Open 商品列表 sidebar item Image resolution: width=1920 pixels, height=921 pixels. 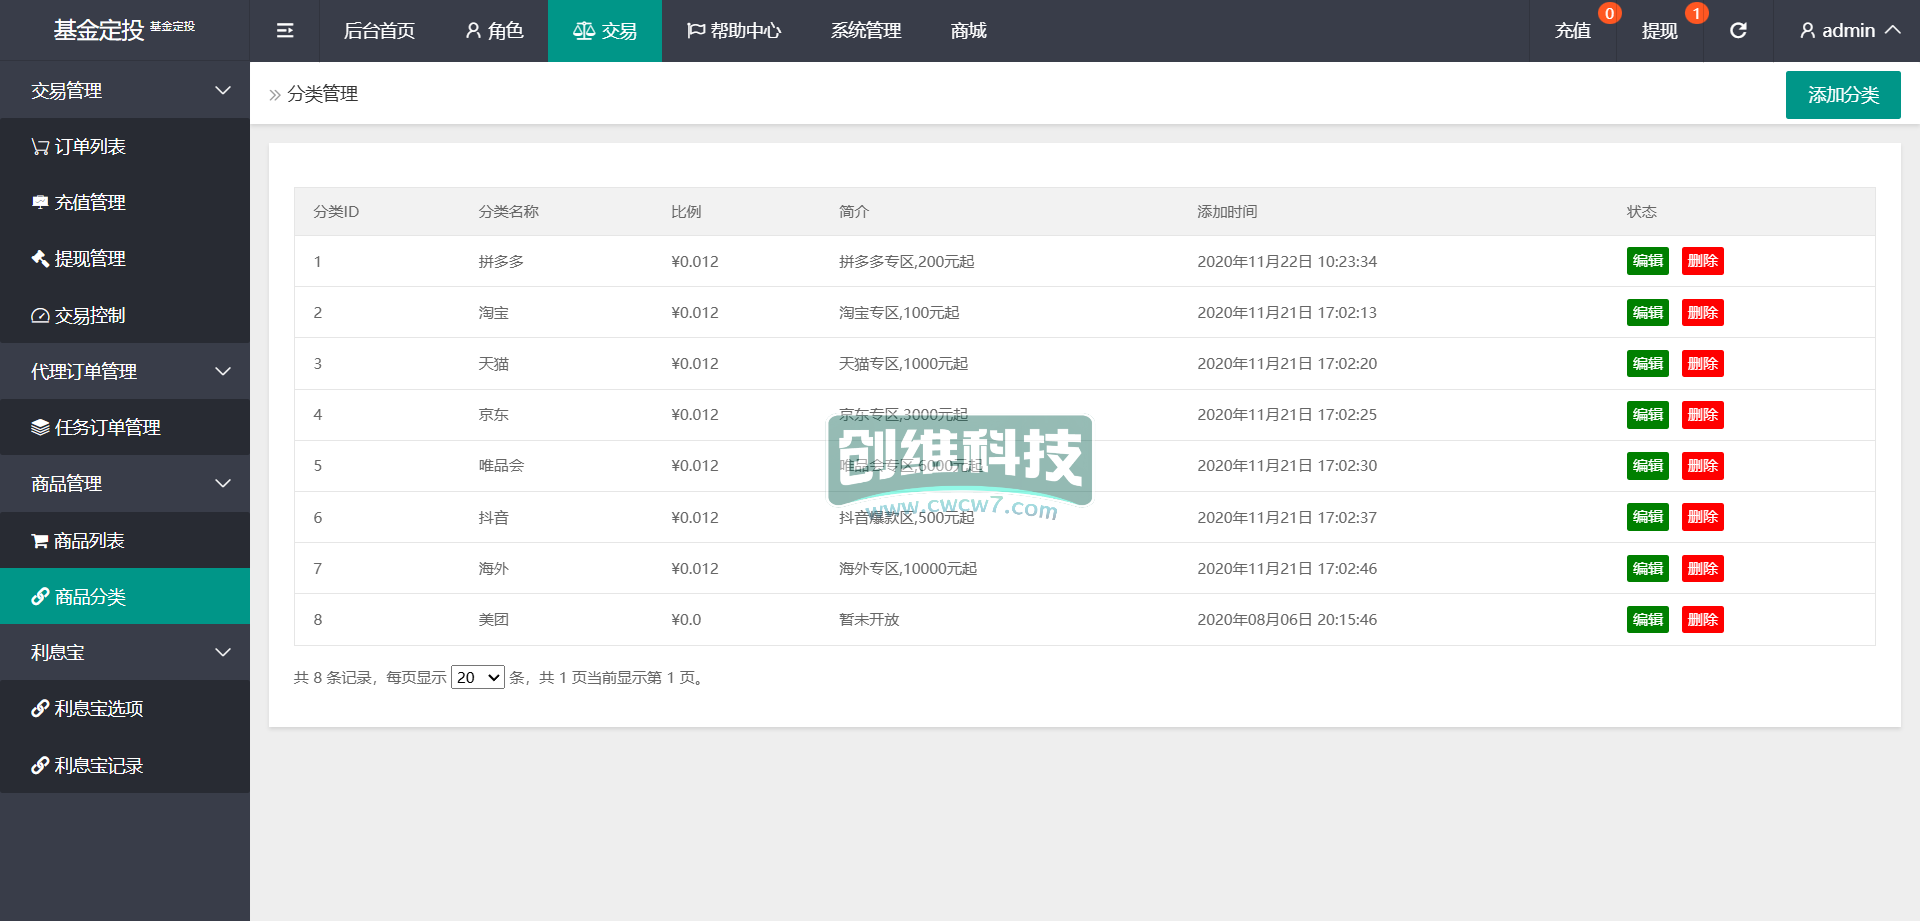[89, 541]
